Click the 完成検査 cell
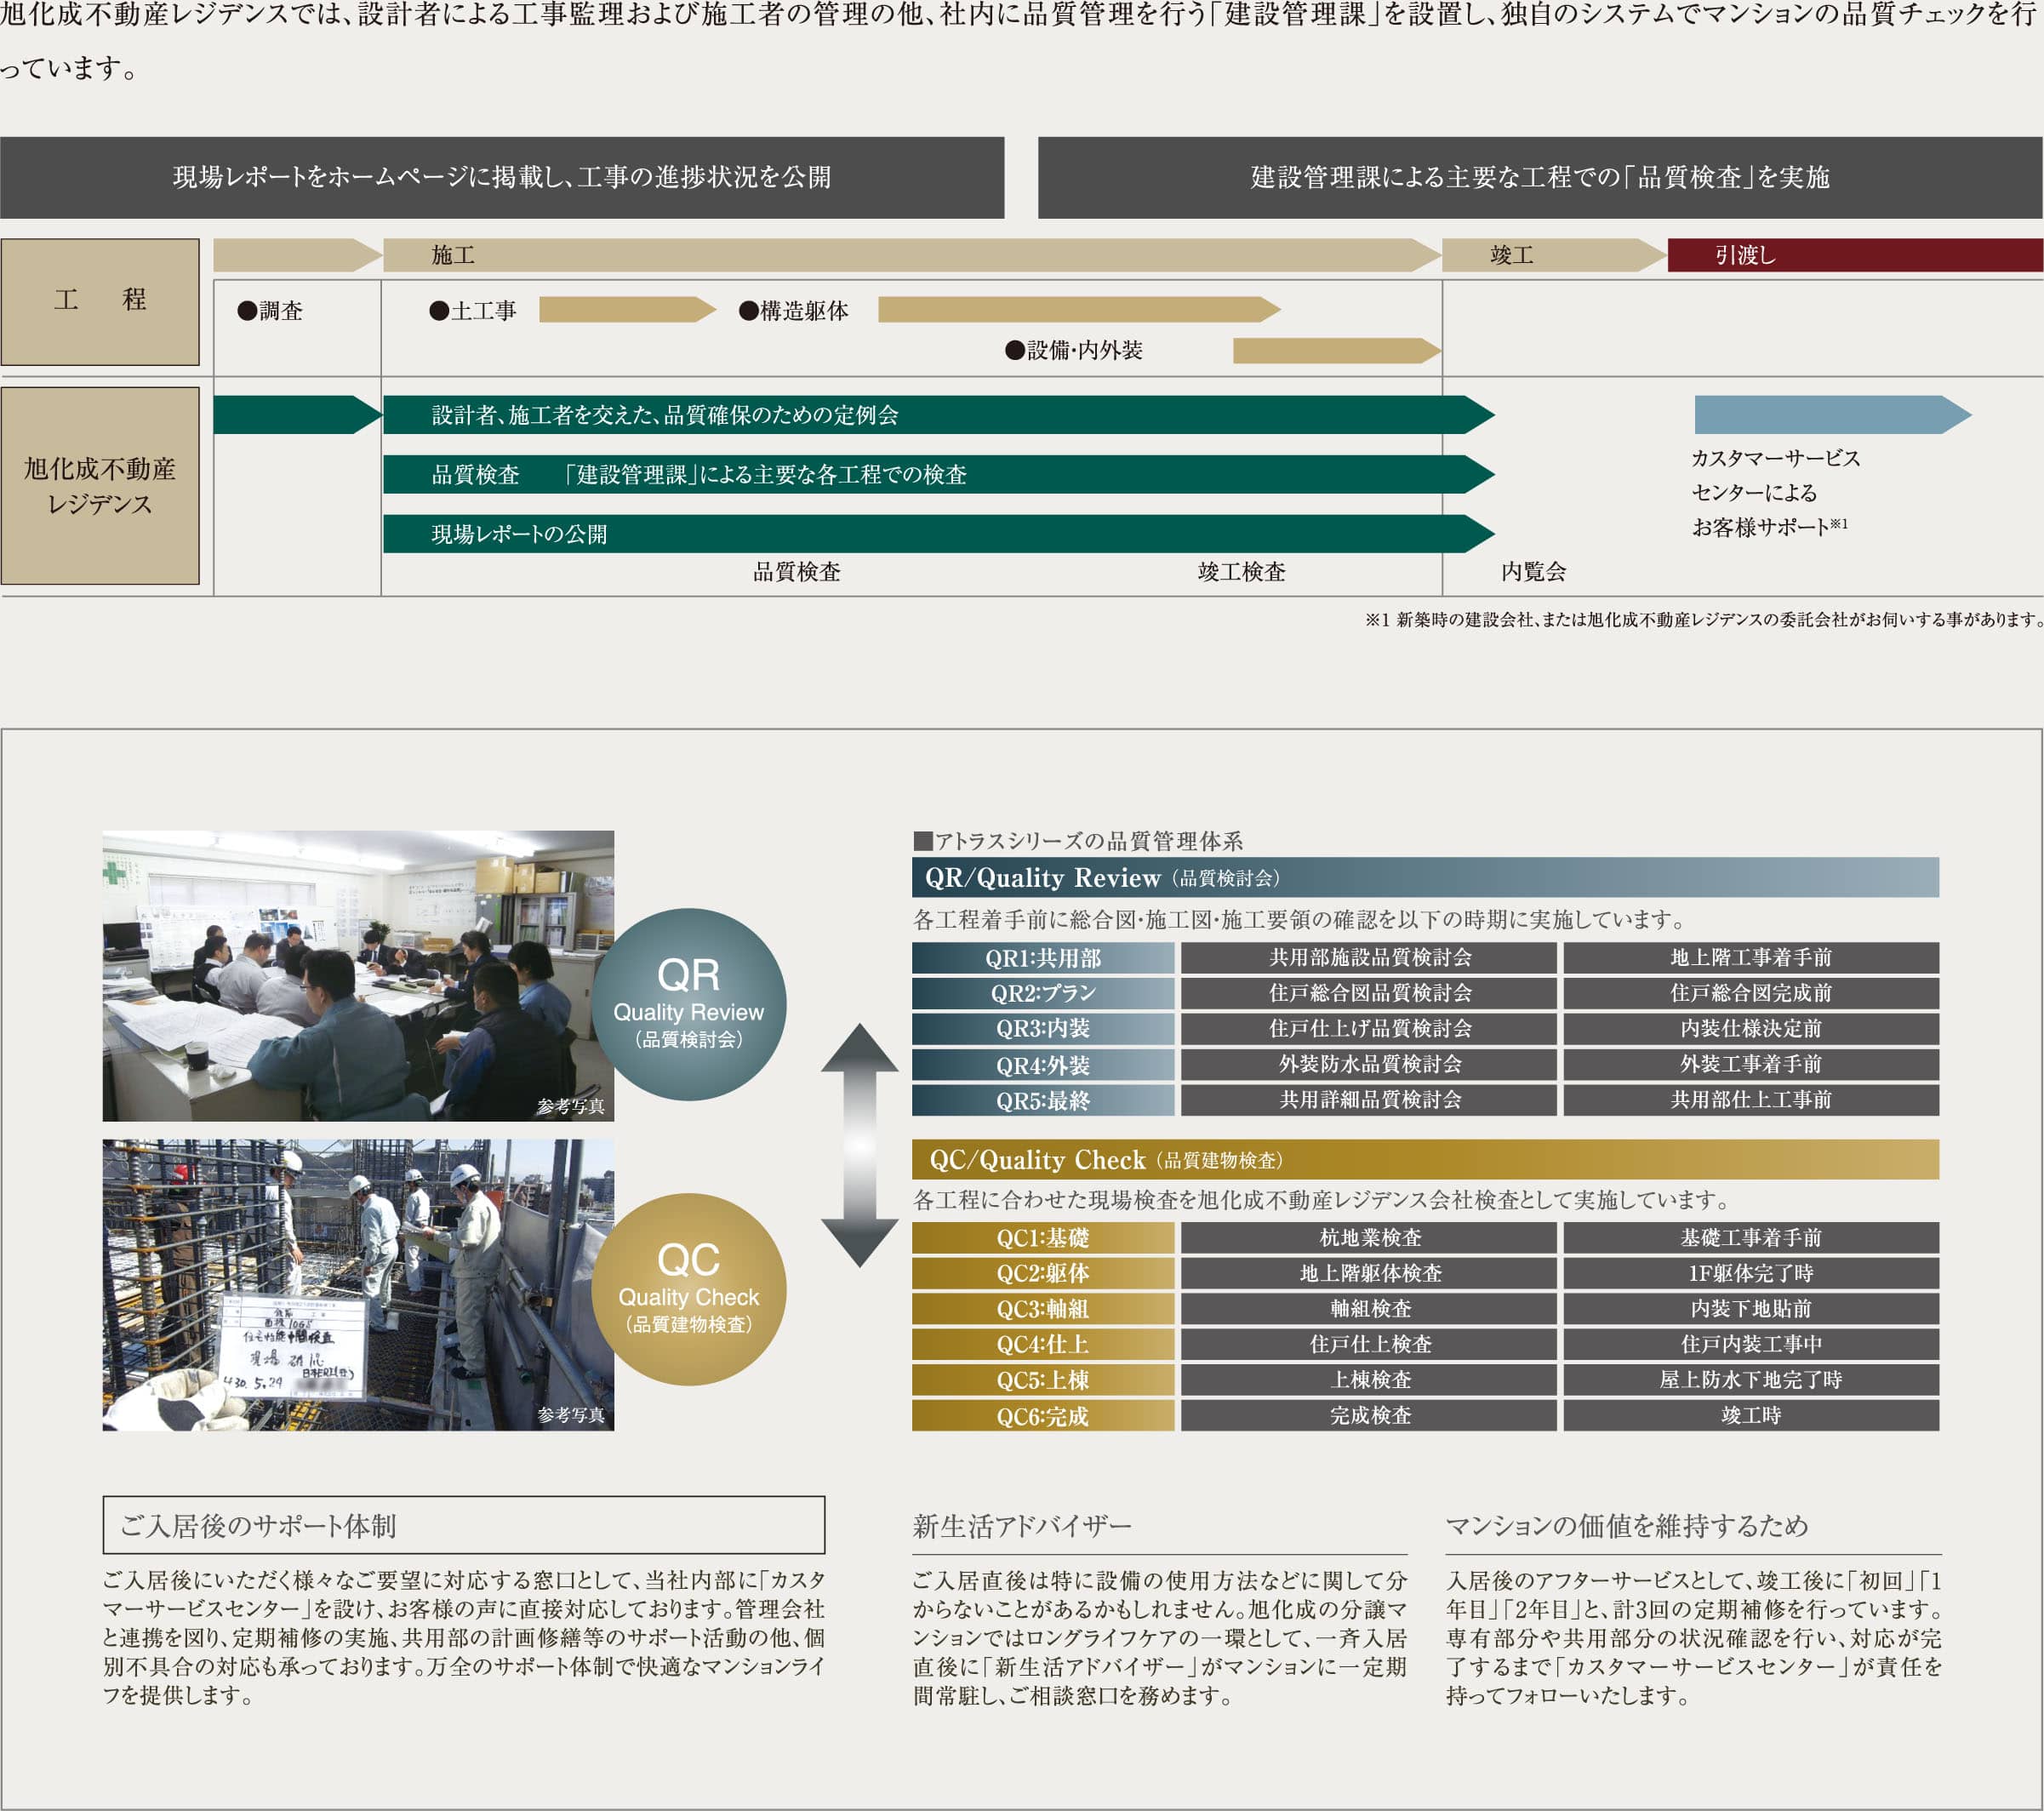2044x1811 pixels. [1369, 1416]
